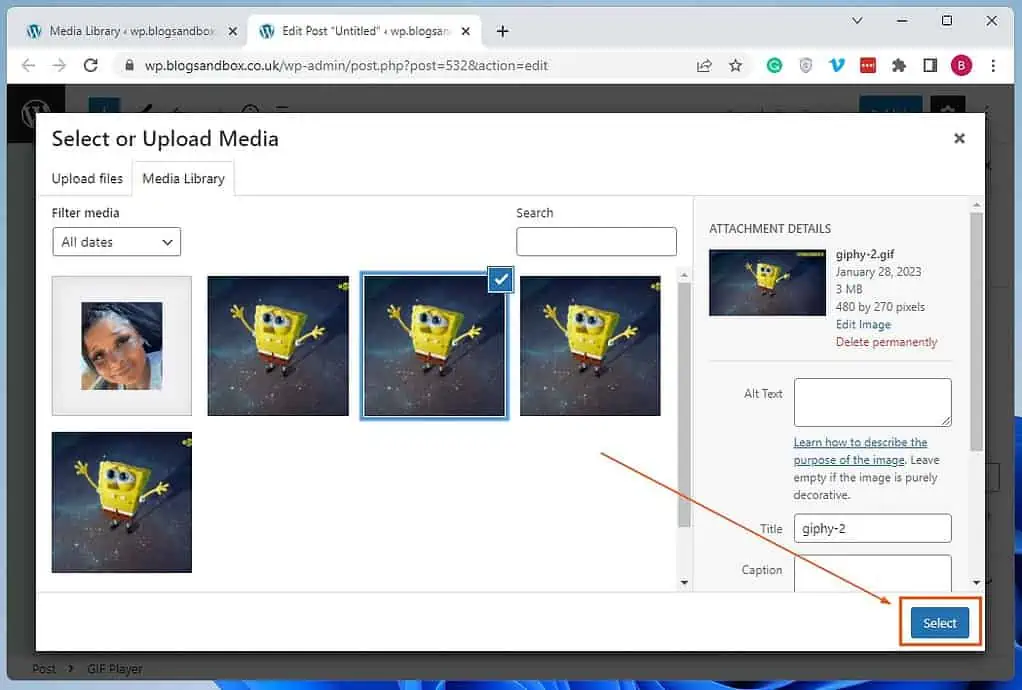Bookmark the page with the star icon
Viewport: 1022px width, 690px height.
(x=736, y=64)
